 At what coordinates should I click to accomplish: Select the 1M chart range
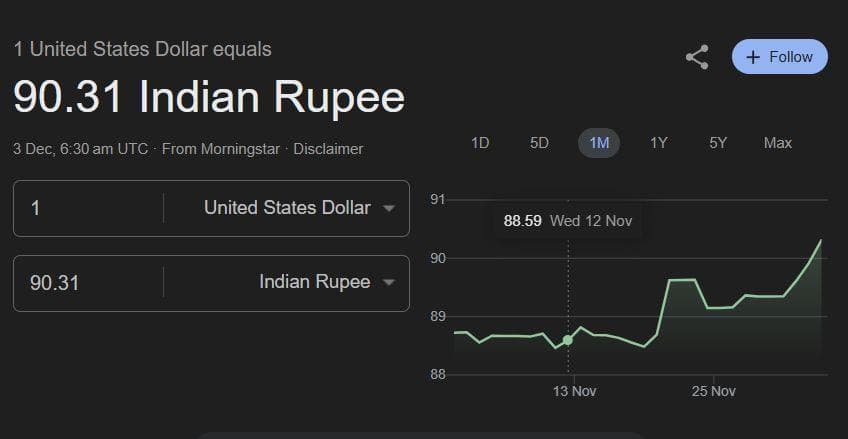(x=599, y=143)
